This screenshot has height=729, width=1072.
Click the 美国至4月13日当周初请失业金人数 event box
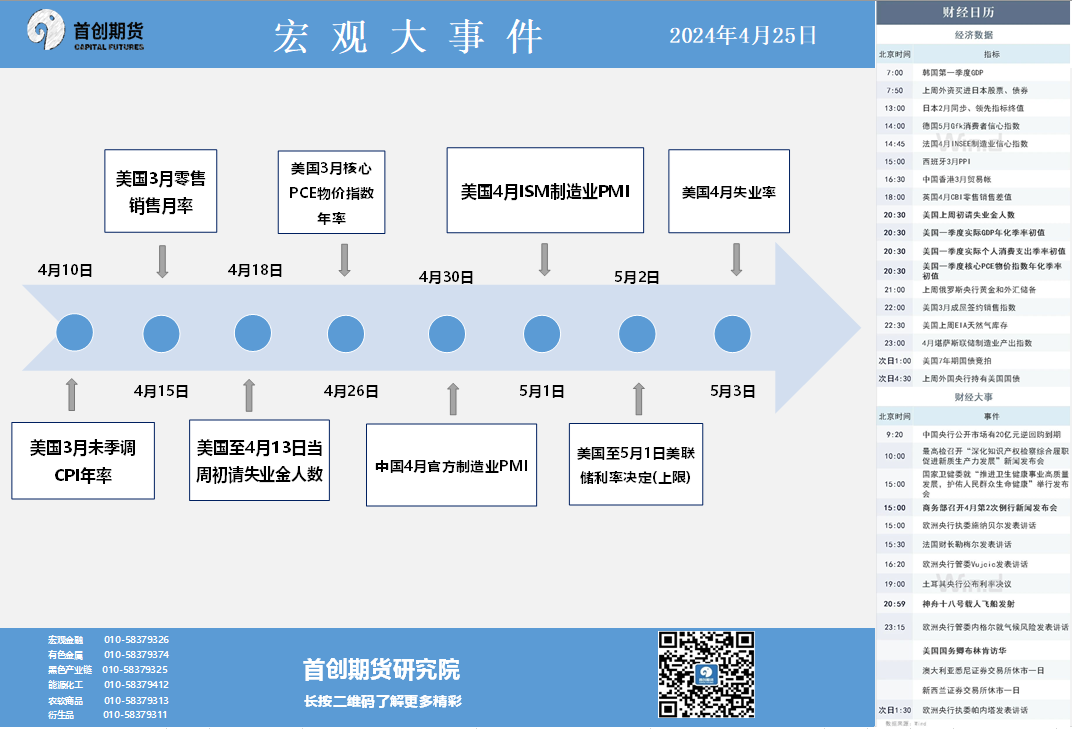coord(259,460)
